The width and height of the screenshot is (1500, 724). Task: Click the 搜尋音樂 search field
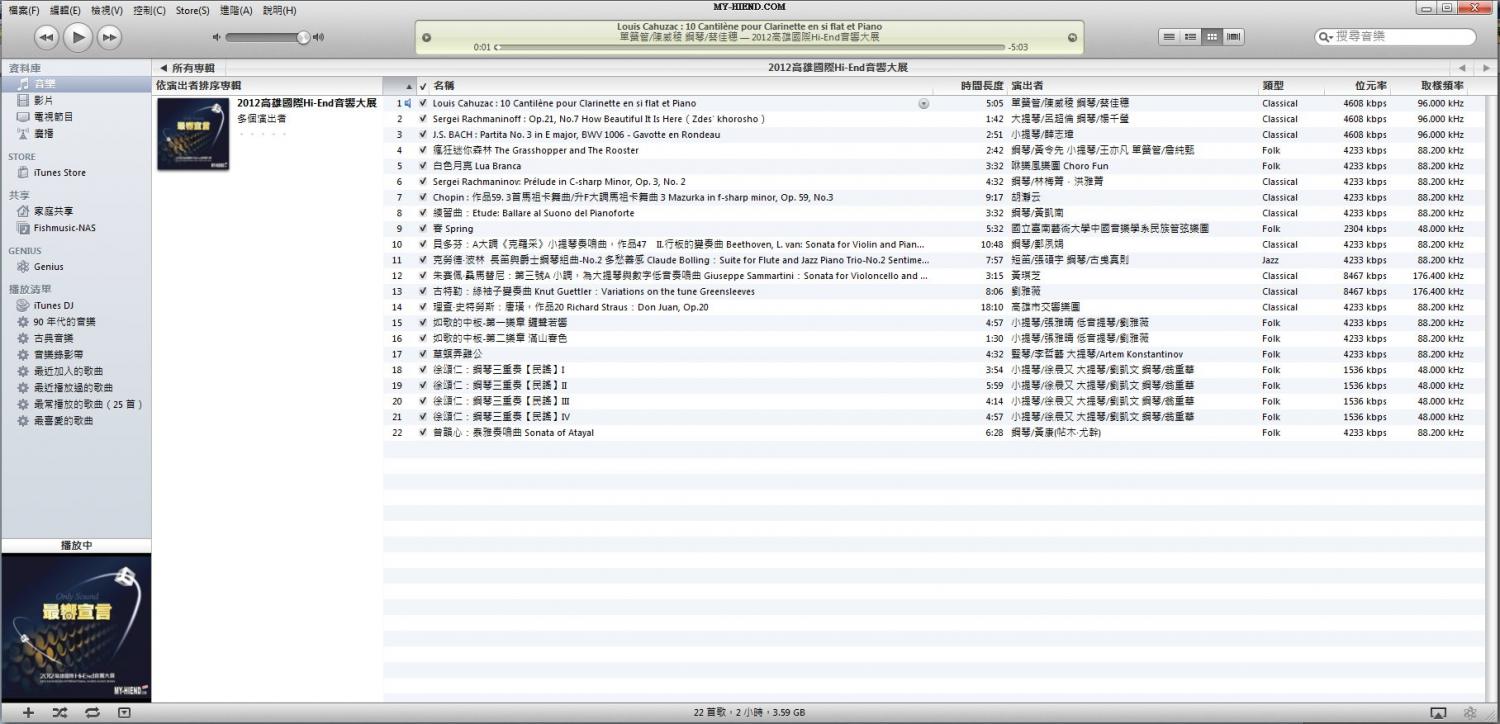point(1396,37)
